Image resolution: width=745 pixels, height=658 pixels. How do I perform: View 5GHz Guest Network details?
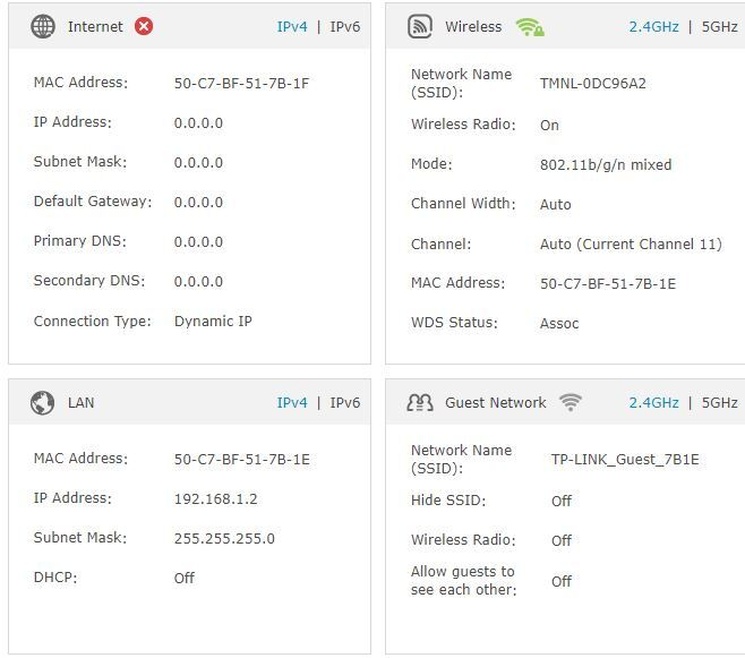pyautogui.click(x=720, y=403)
